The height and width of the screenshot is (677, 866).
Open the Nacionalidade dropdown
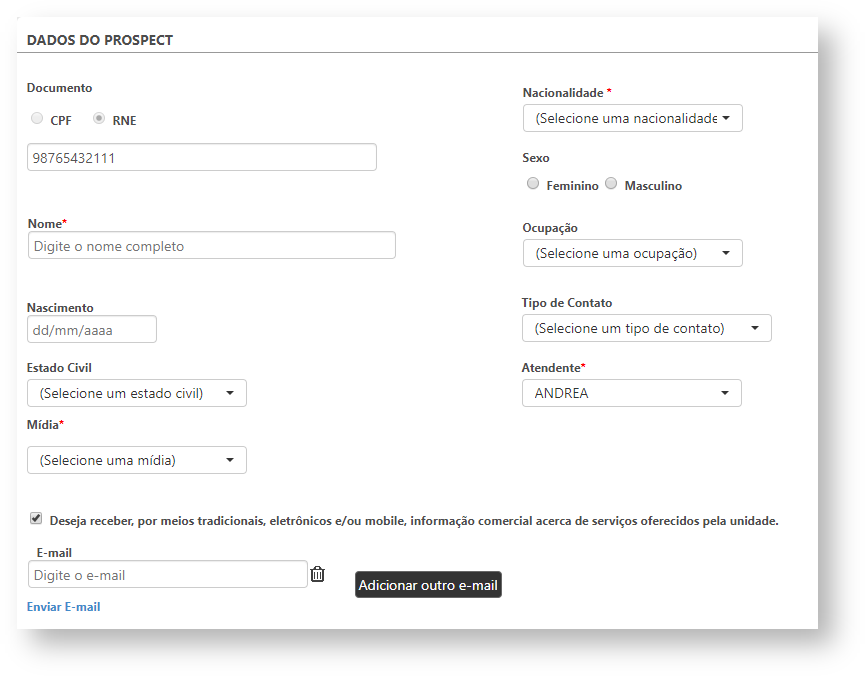tap(632, 118)
